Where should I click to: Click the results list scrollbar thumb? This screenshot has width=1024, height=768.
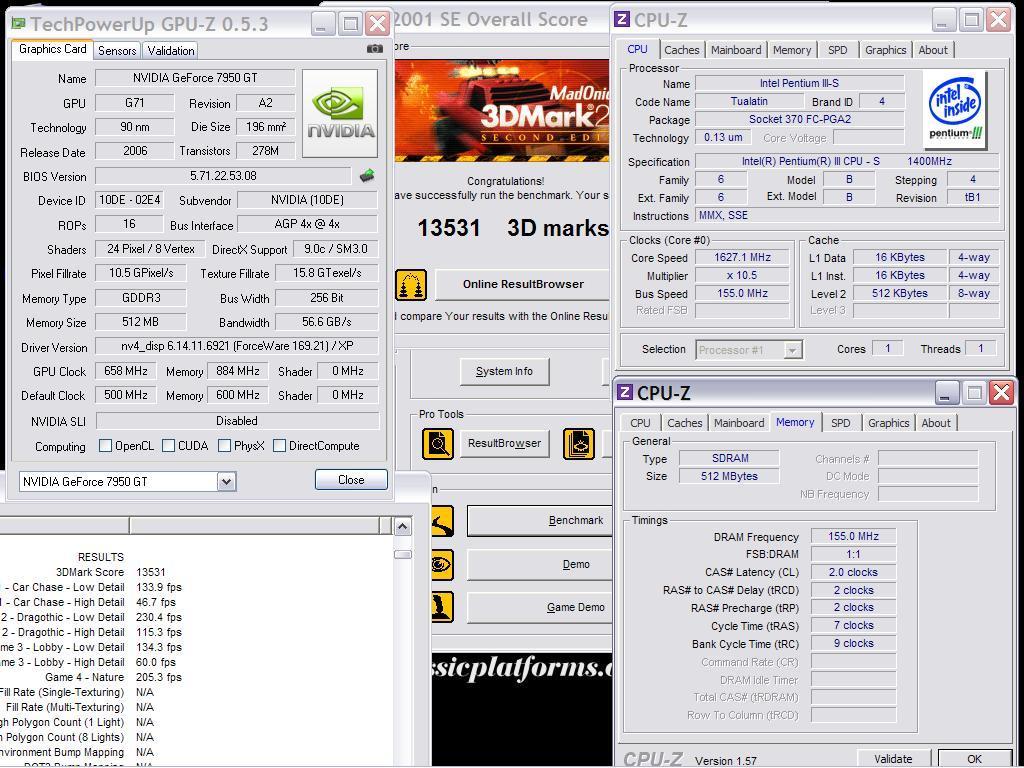pyautogui.click(x=403, y=554)
